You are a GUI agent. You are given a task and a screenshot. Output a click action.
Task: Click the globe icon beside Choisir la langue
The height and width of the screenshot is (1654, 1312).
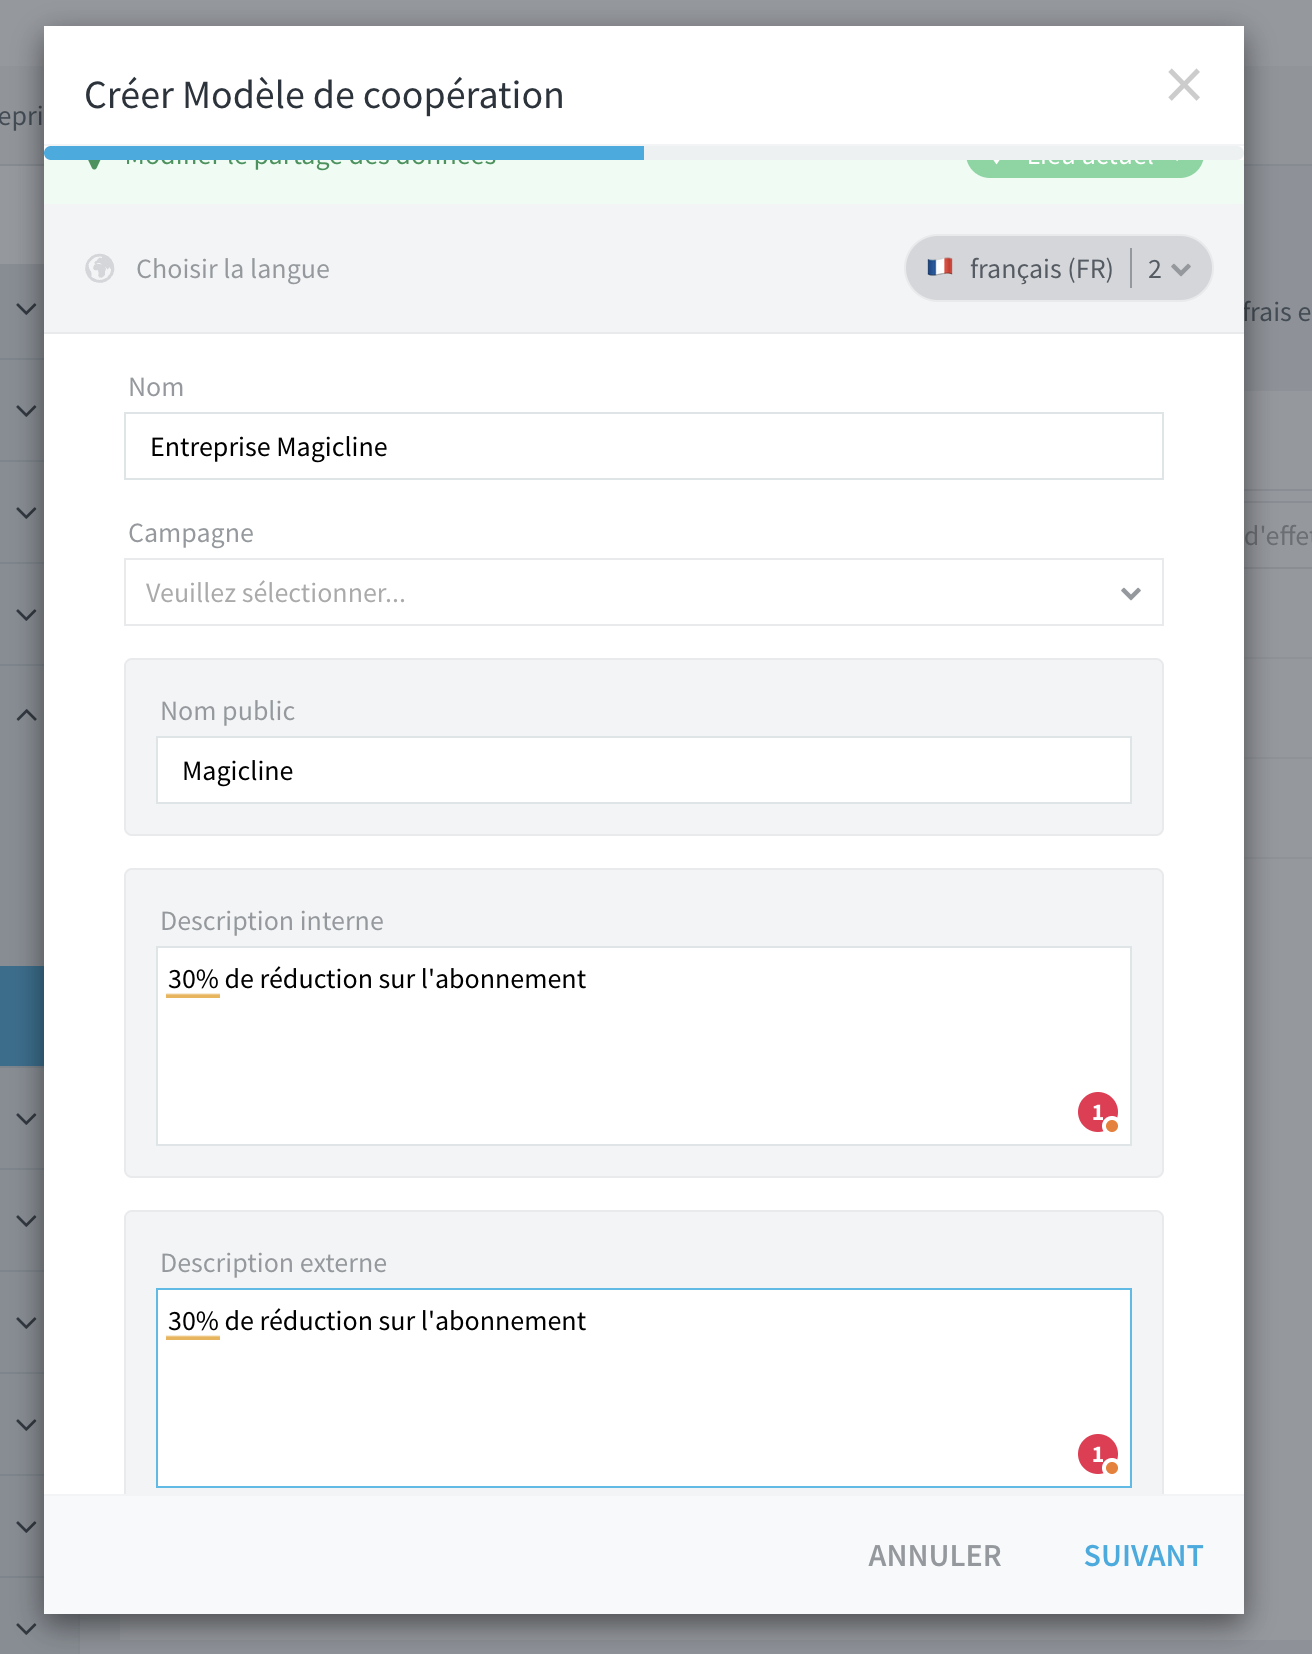click(100, 269)
